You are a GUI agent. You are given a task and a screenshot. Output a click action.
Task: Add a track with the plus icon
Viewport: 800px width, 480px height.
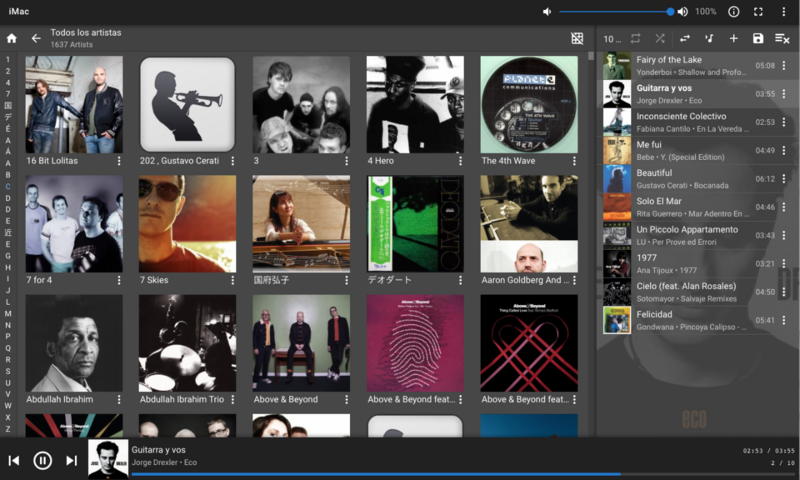(x=733, y=38)
